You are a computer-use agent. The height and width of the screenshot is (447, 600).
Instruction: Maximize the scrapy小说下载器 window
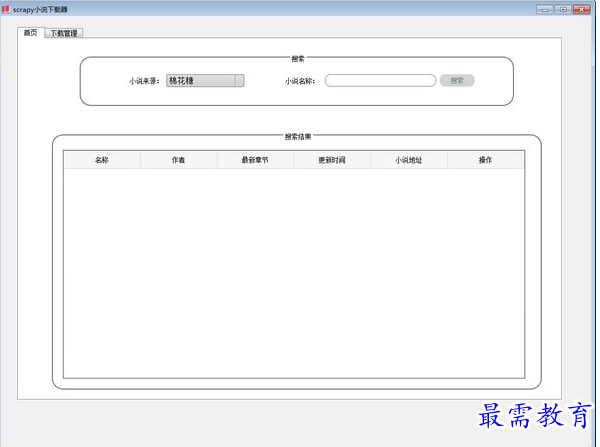563,9
